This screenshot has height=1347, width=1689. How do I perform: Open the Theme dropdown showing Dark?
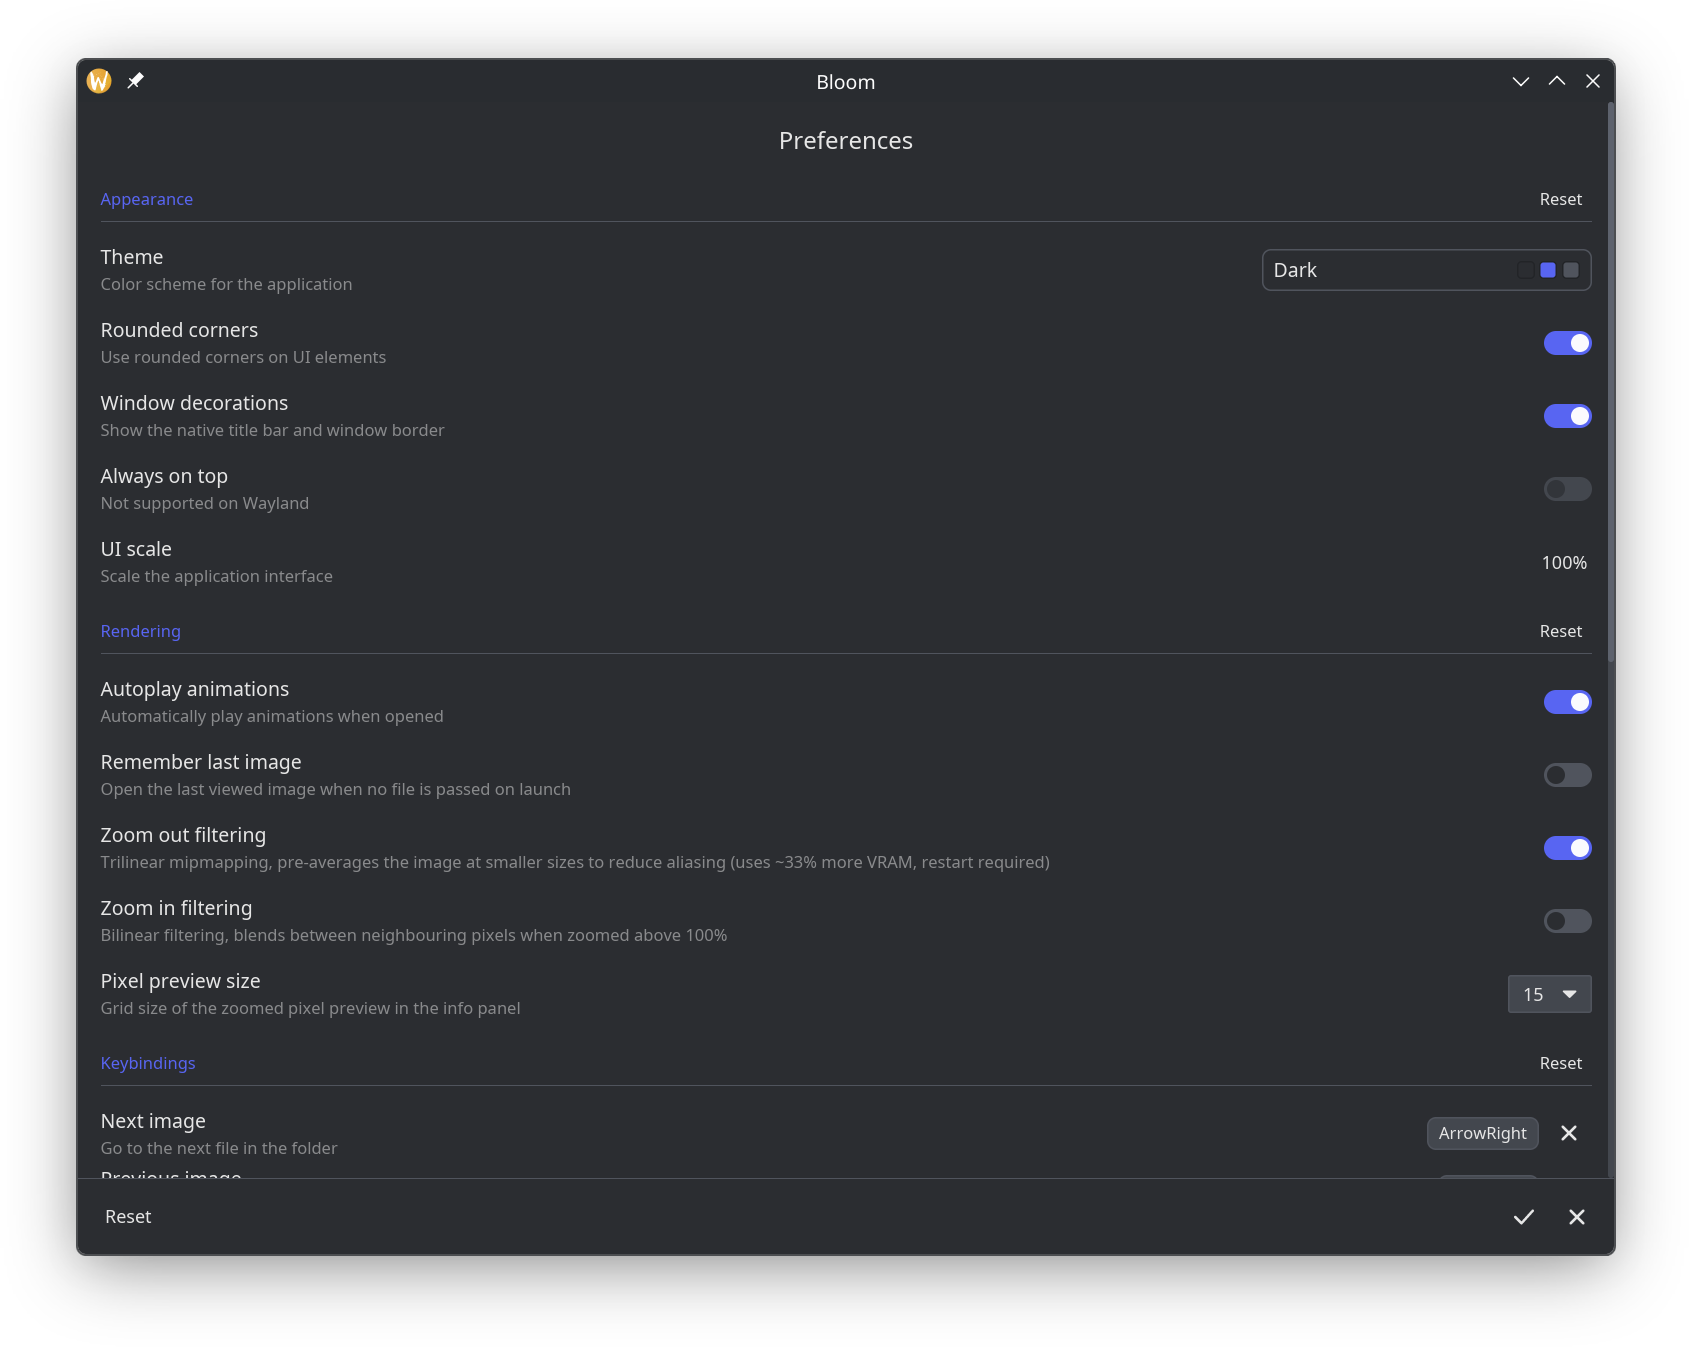click(1426, 270)
